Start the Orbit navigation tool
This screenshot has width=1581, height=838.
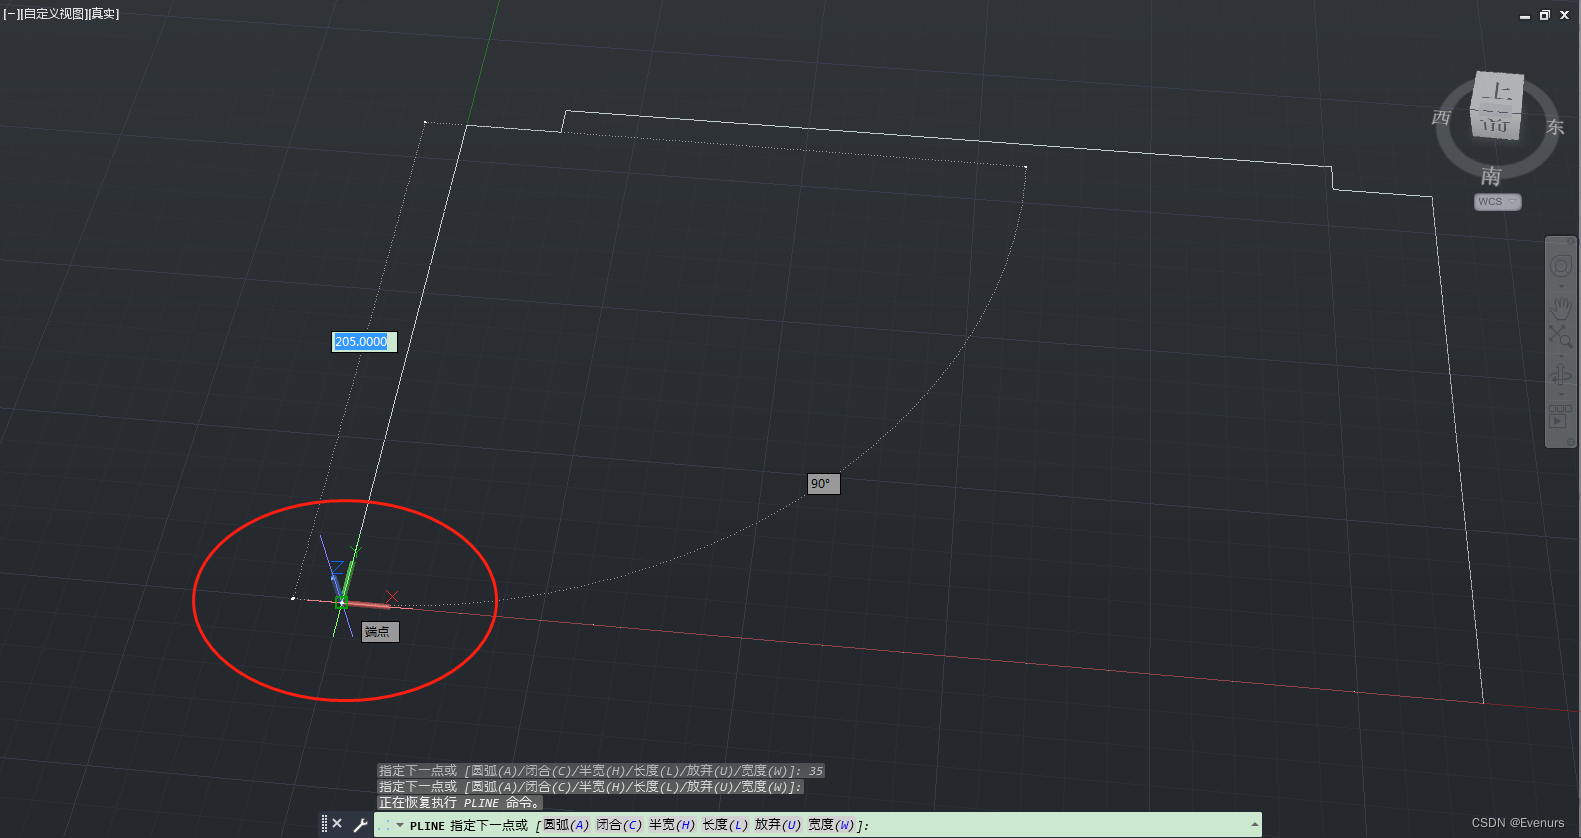1561,375
